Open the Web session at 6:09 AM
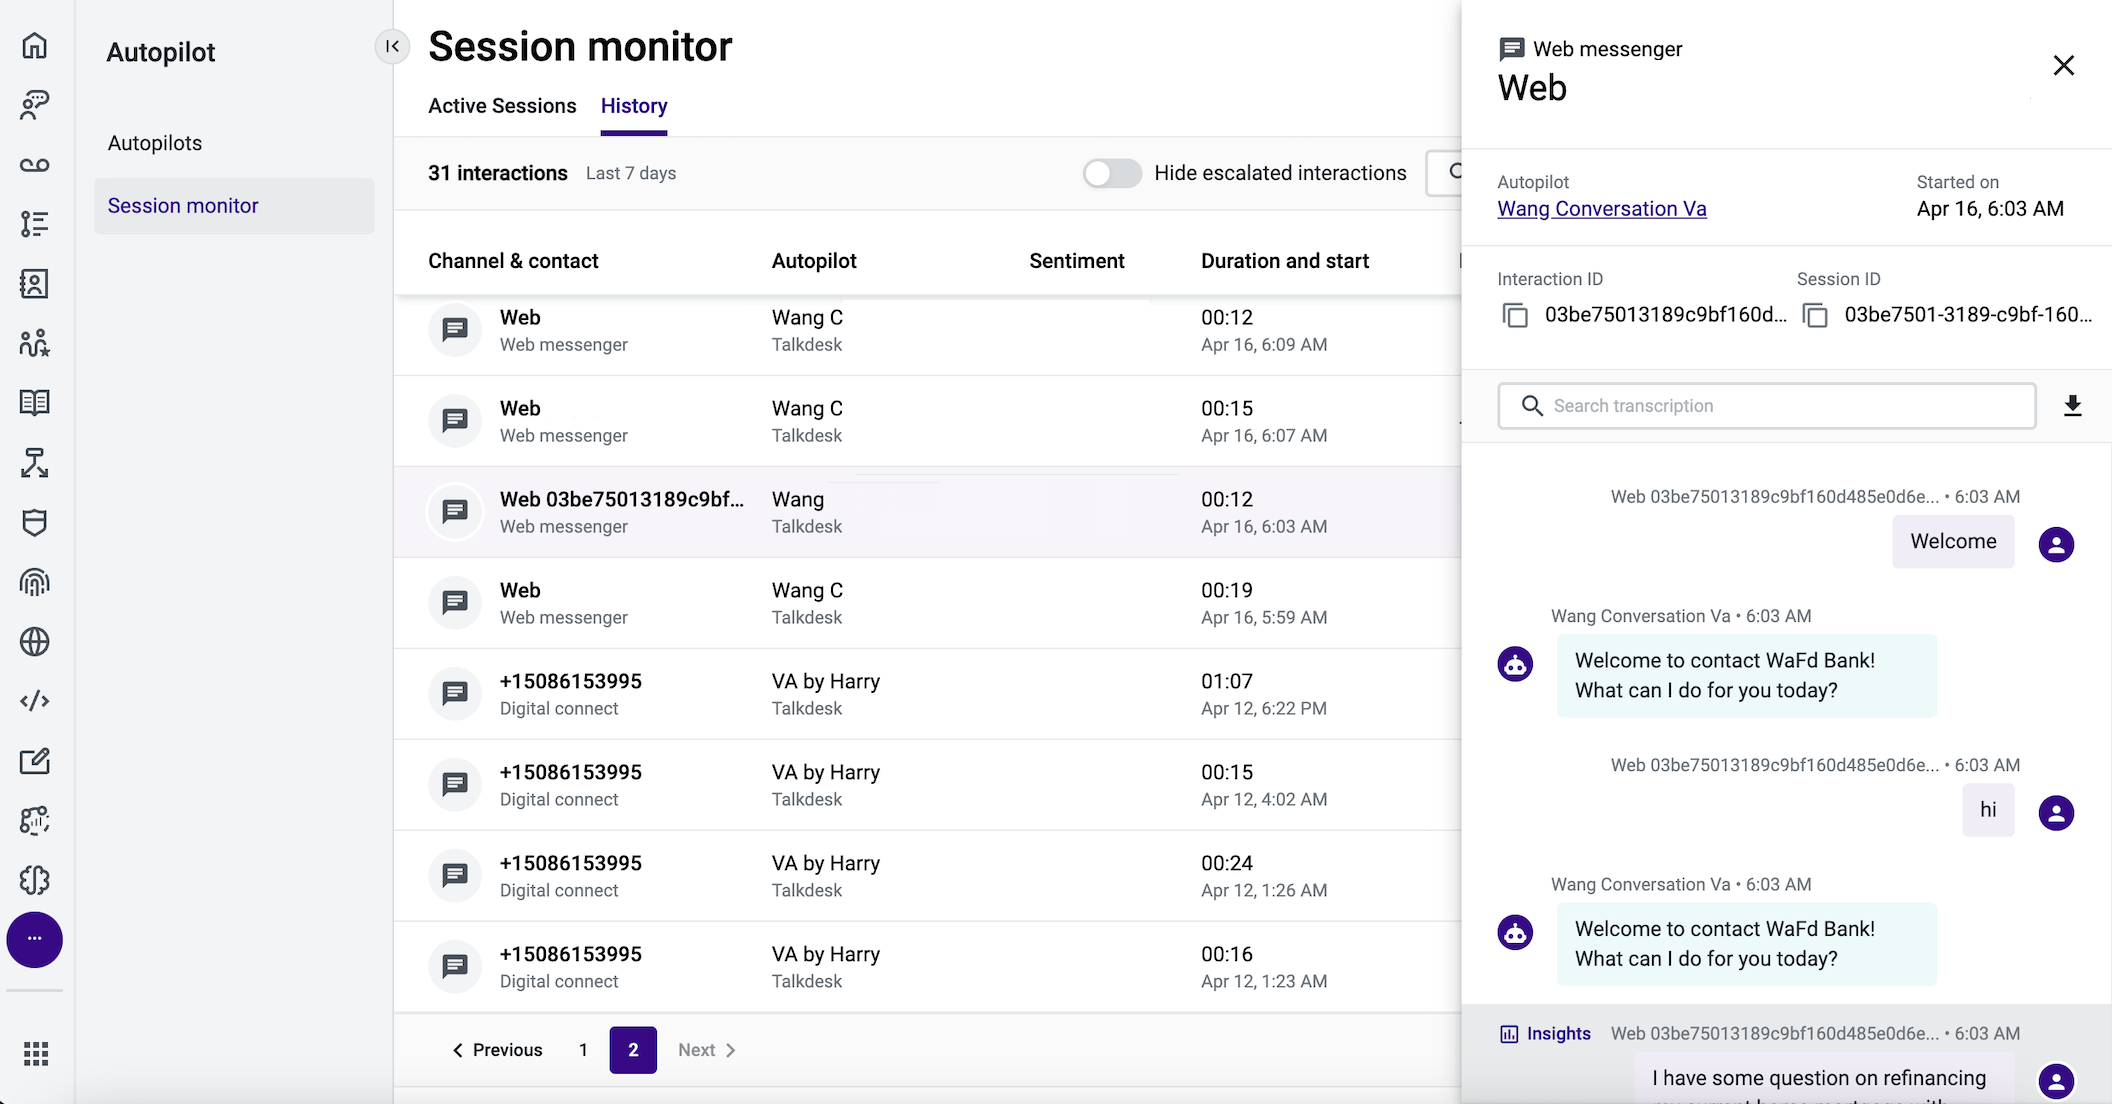This screenshot has height=1104, width=2112. click(x=927, y=331)
